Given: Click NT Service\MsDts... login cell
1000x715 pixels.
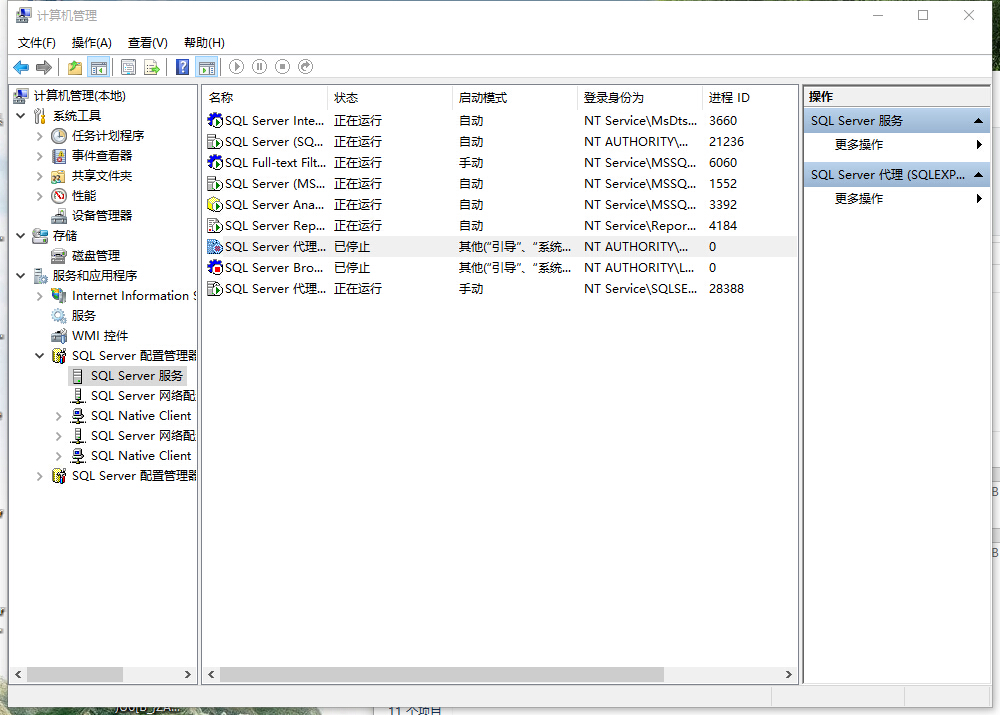Looking at the screenshot, I should [x=640, y=121].
